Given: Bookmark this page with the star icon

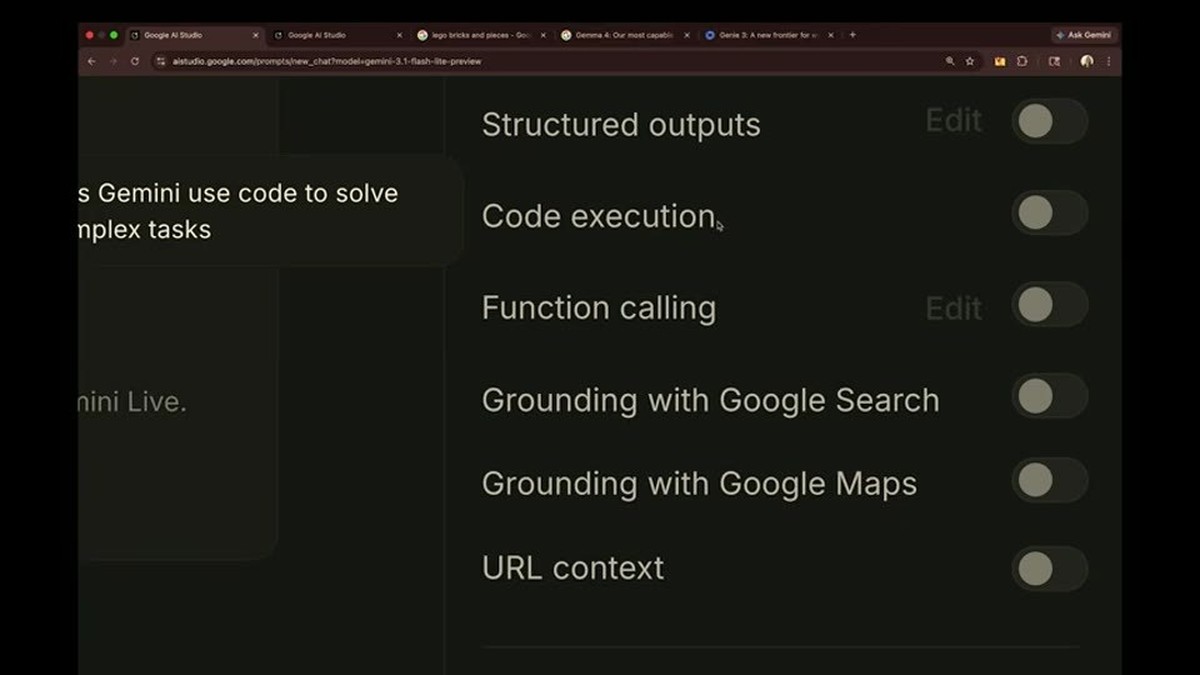Looking at the screenshot, I should [969, 61].
